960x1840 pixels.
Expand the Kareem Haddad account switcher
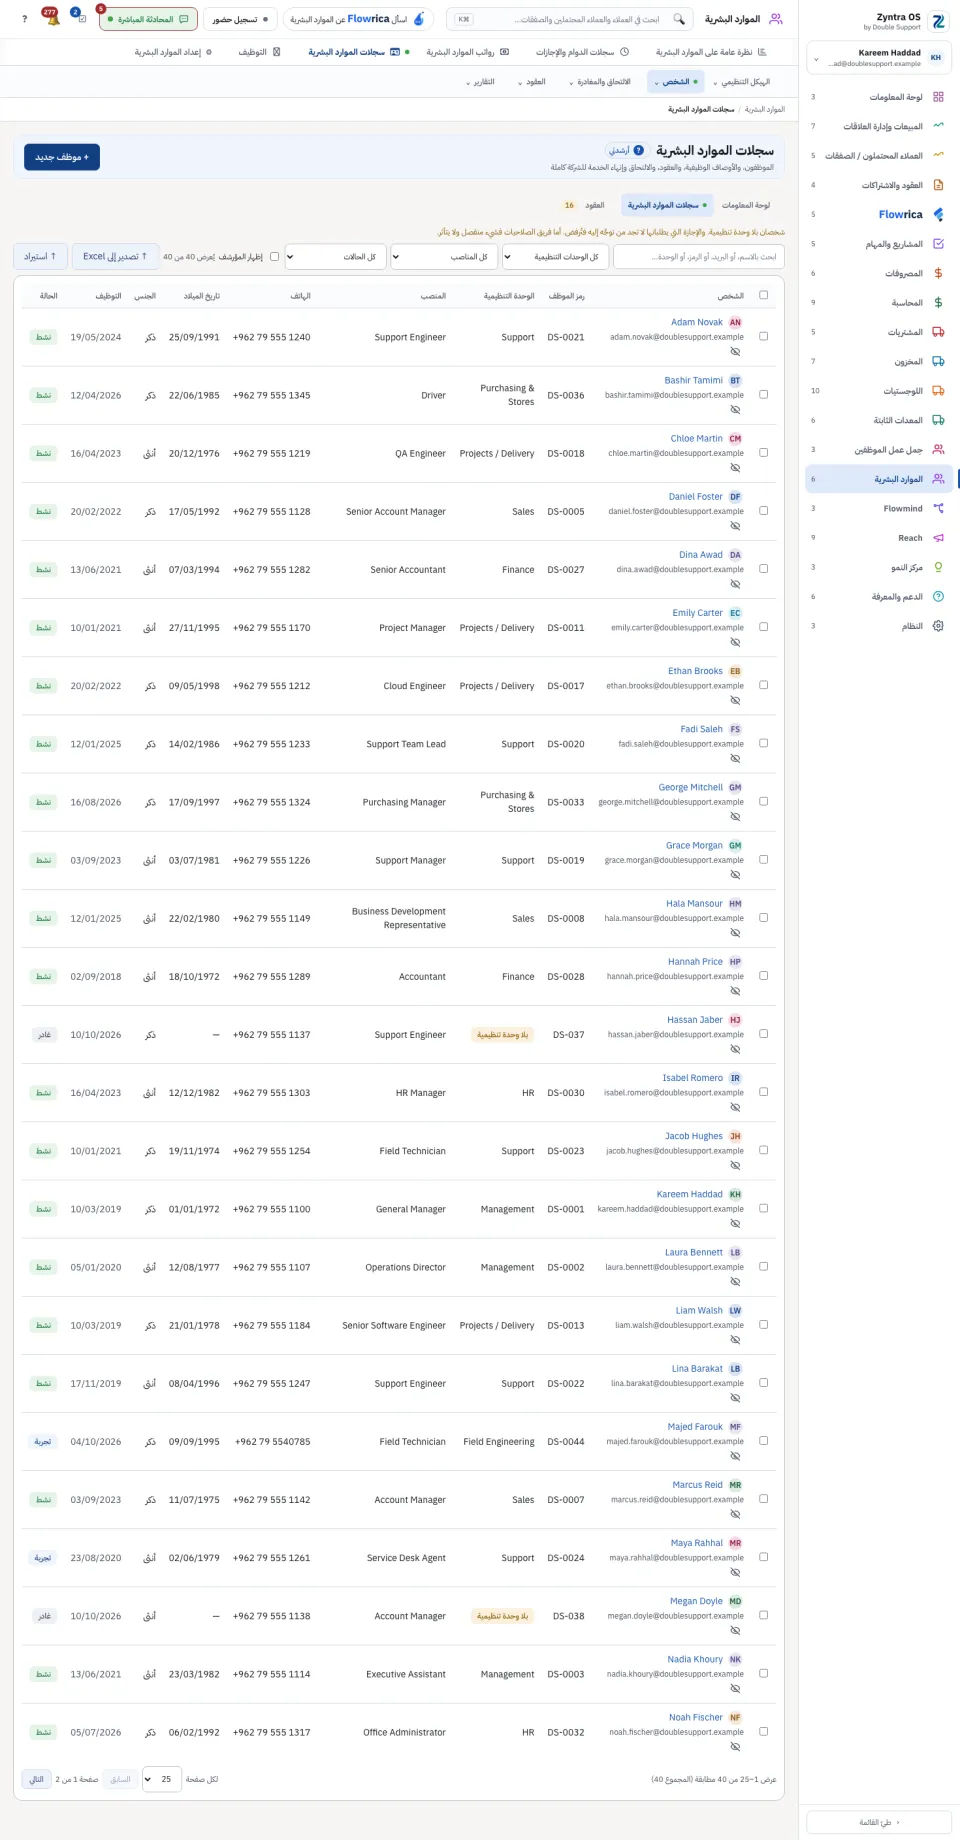click(x=878, y=57)
